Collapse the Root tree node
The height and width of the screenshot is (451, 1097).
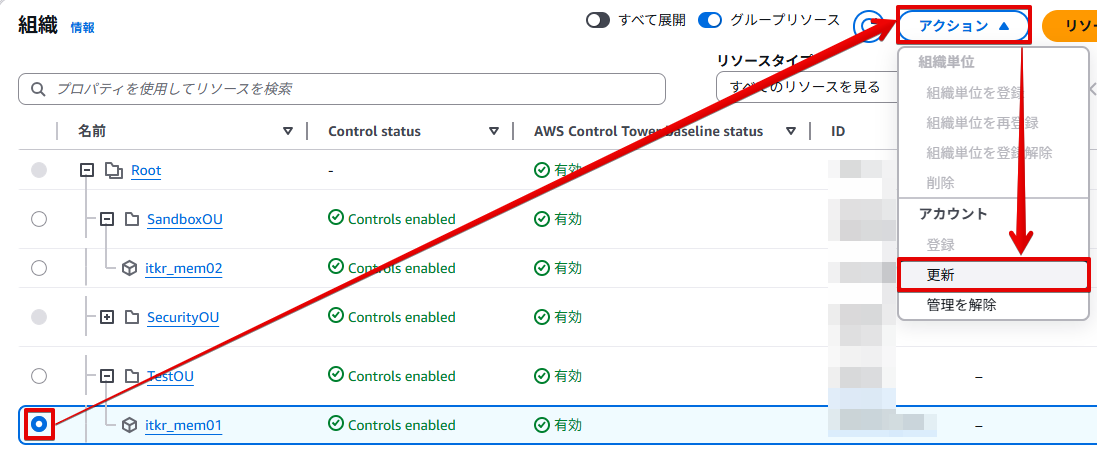coord(87,170)
